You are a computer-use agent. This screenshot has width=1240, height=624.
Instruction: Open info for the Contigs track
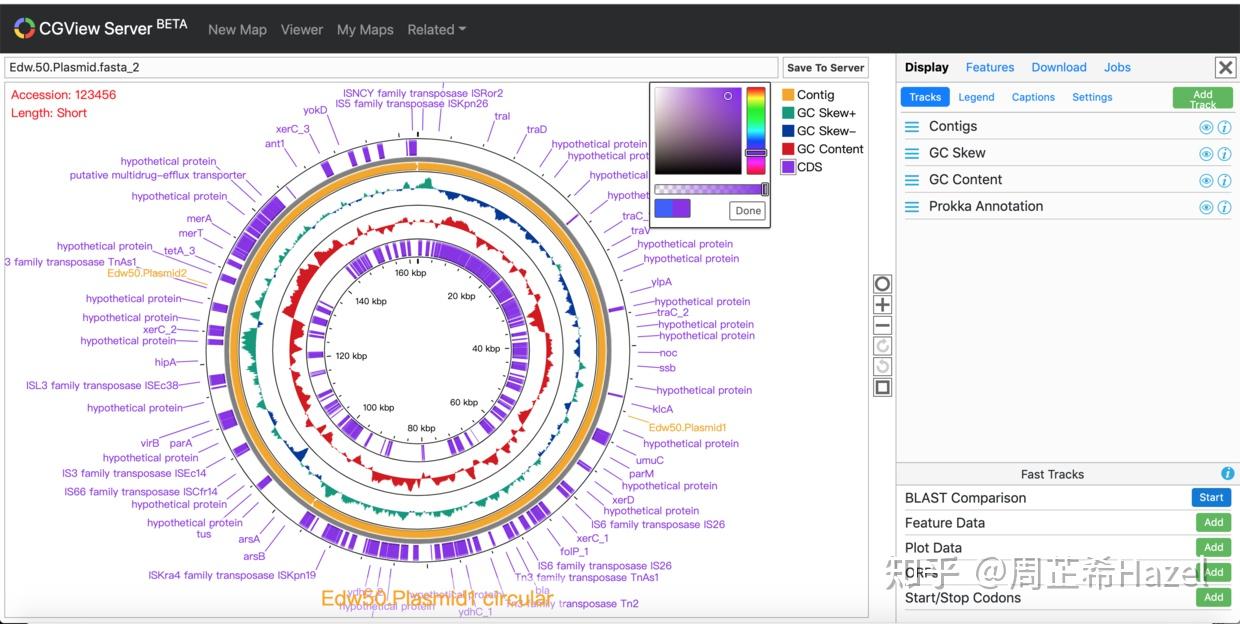[1224, 127]
